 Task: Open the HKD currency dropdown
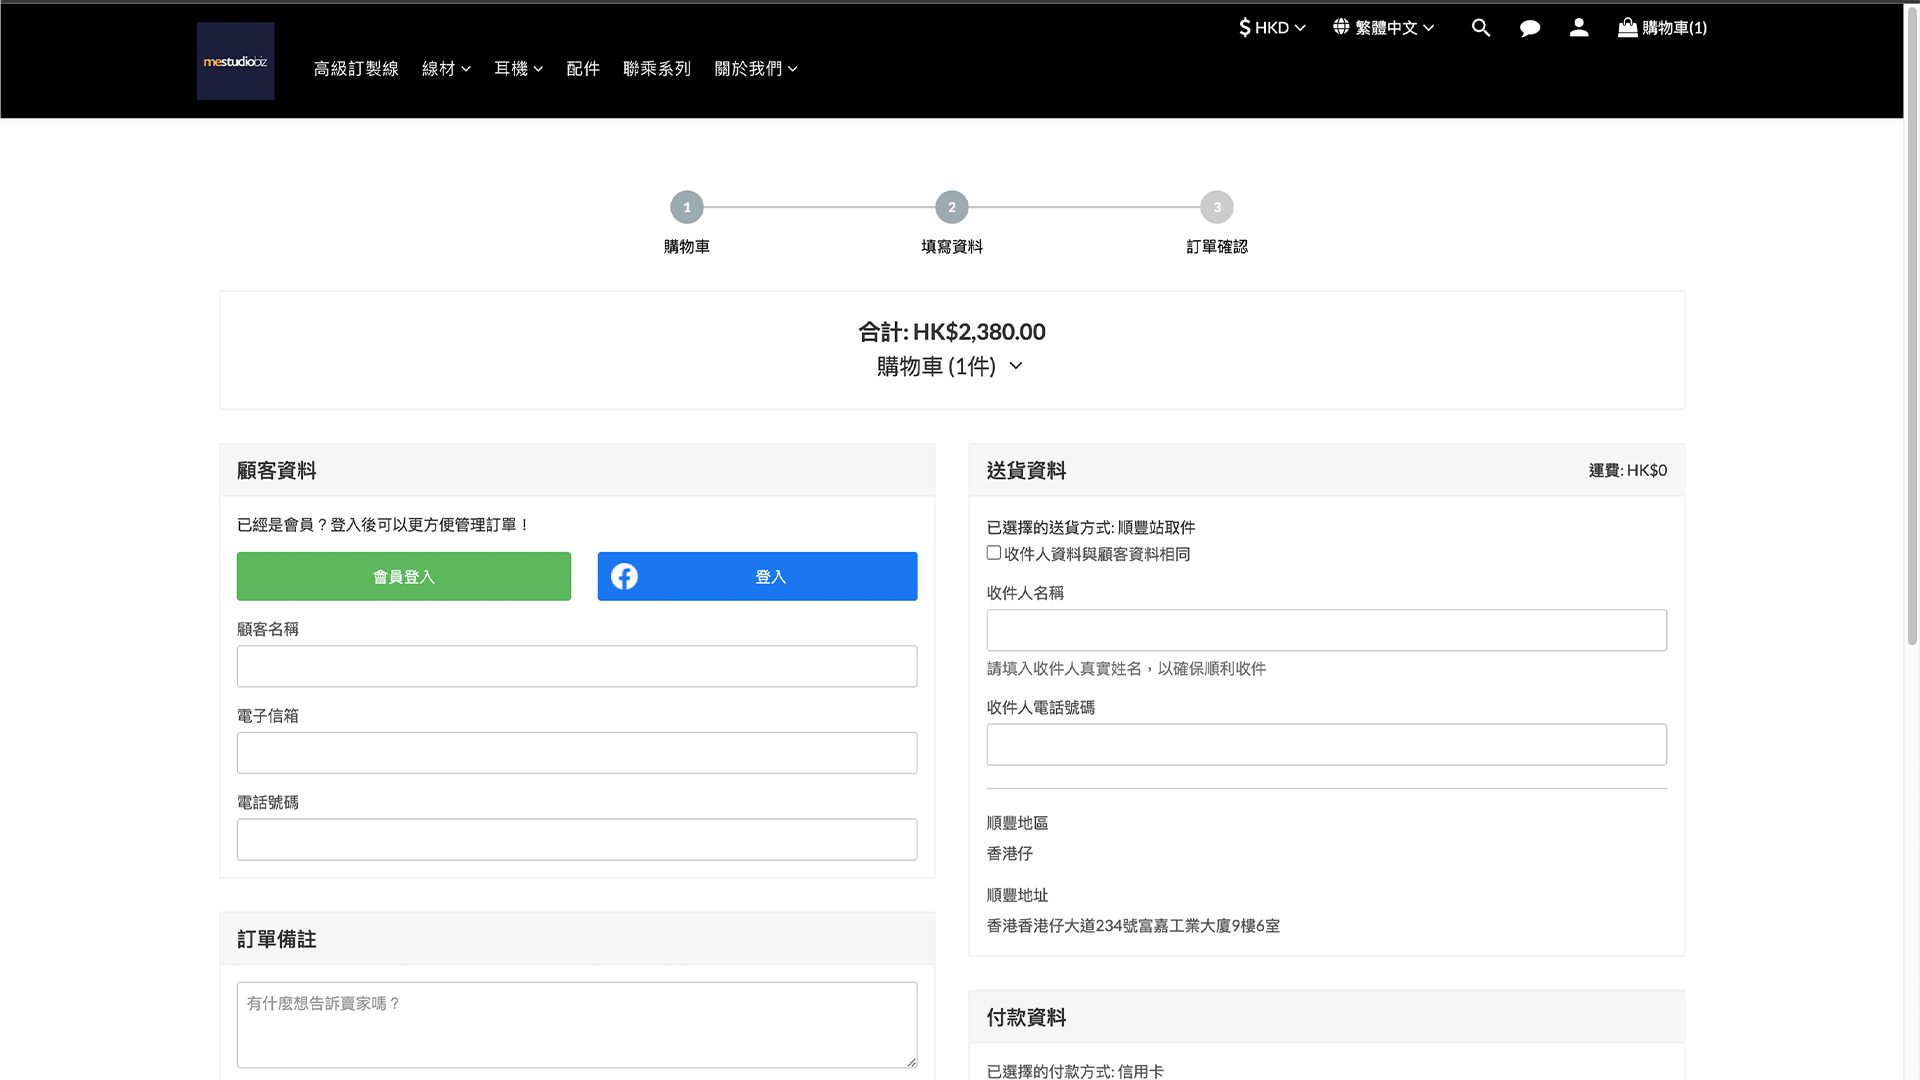pyautogui.click(x=1272, y=28)
